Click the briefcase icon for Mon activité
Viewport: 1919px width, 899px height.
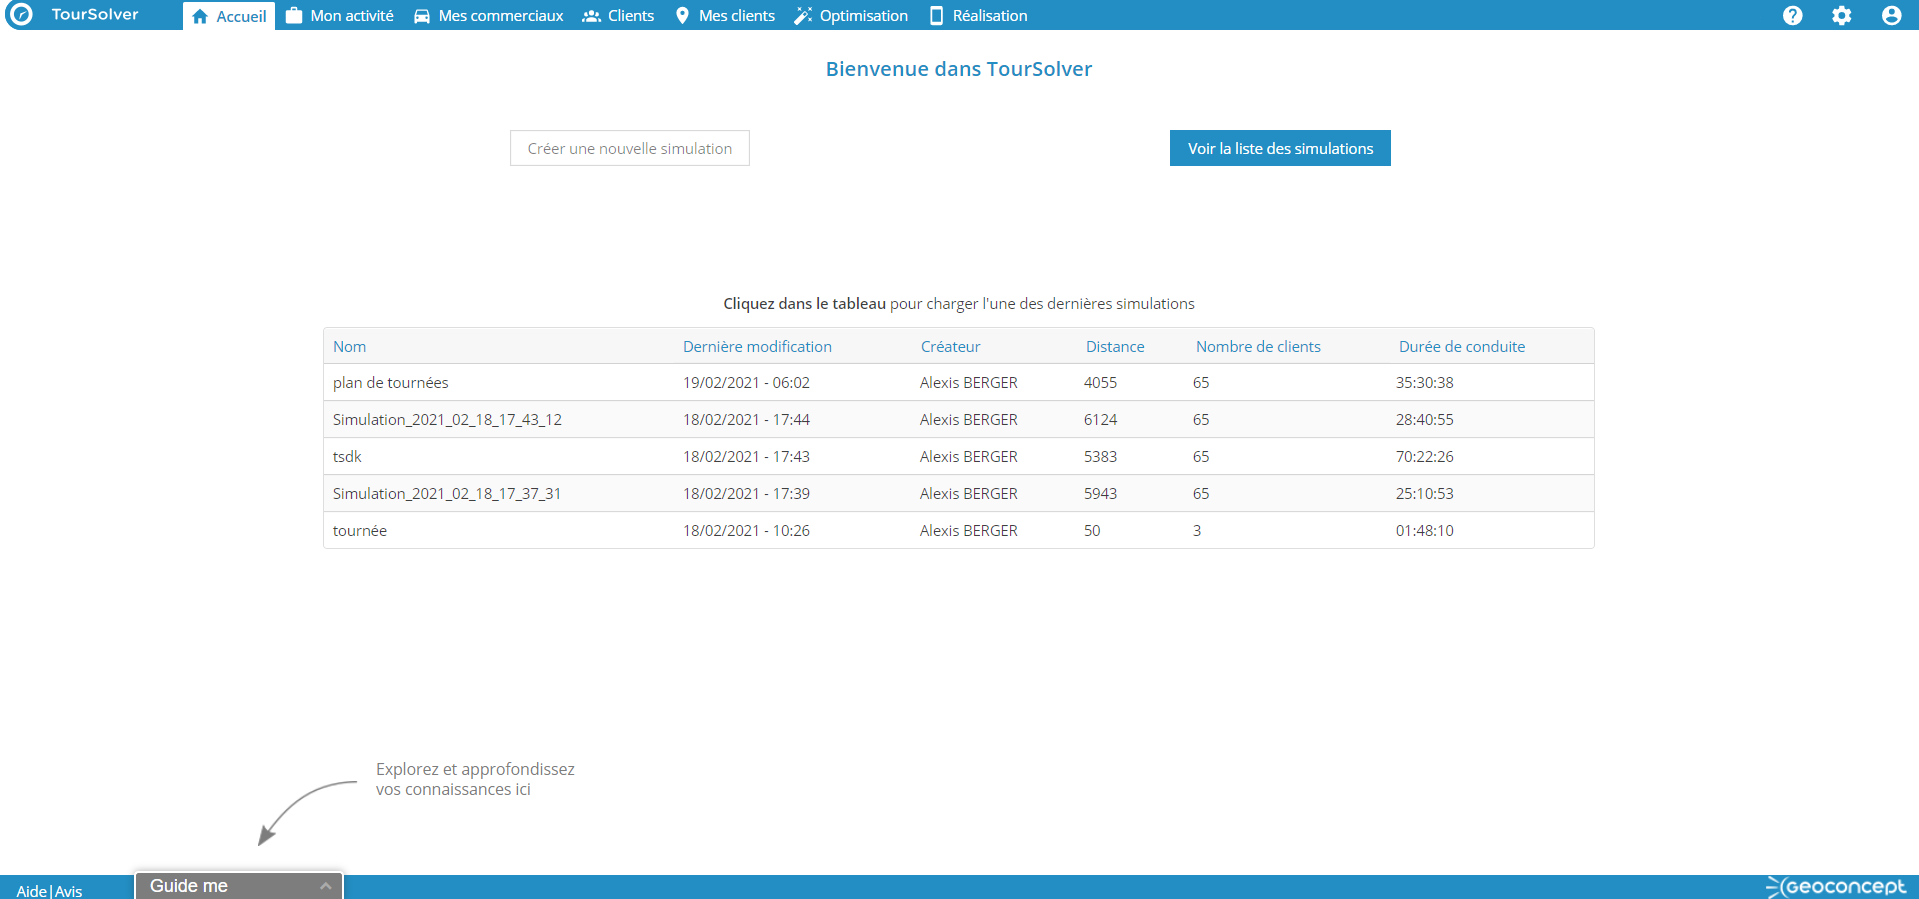pyautogui.click(x=294, y=16)
